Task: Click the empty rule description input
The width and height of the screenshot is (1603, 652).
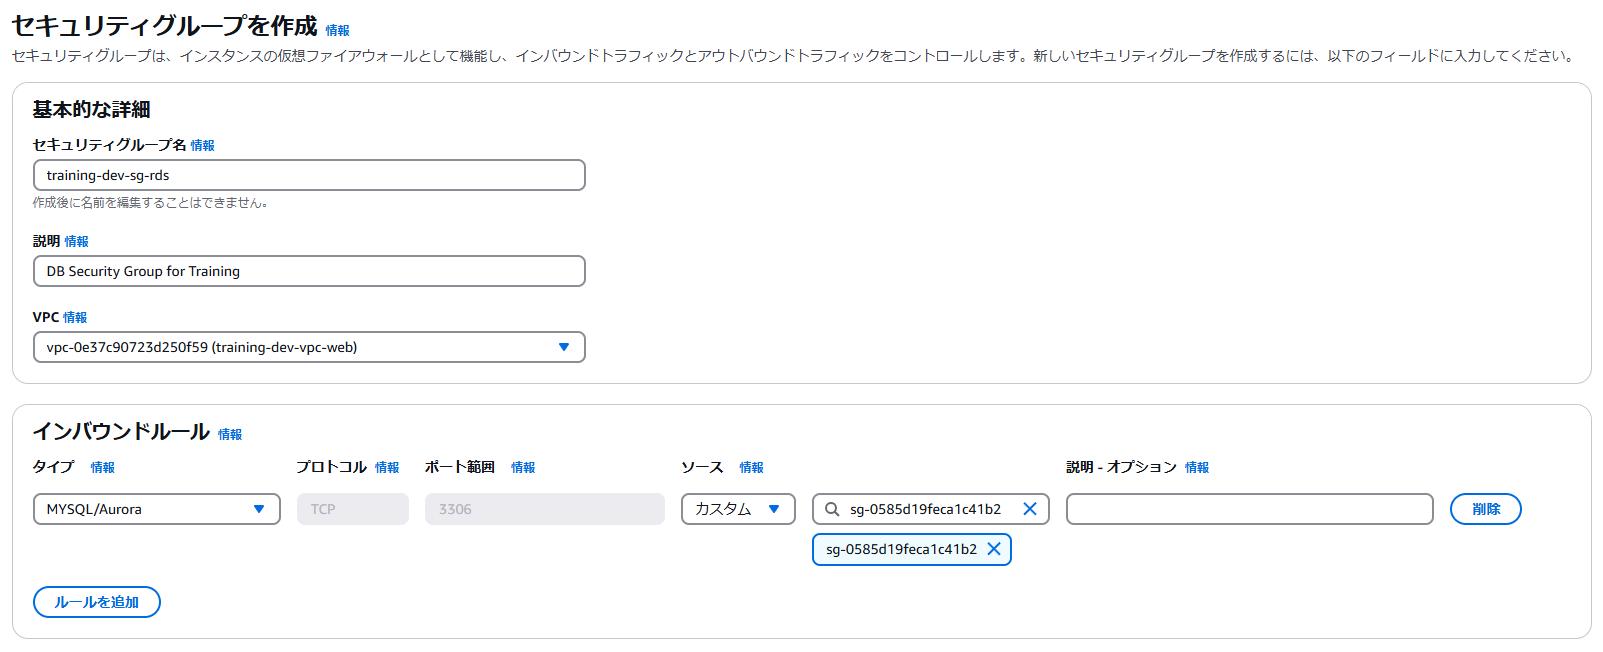Action: coord(1250,509)
